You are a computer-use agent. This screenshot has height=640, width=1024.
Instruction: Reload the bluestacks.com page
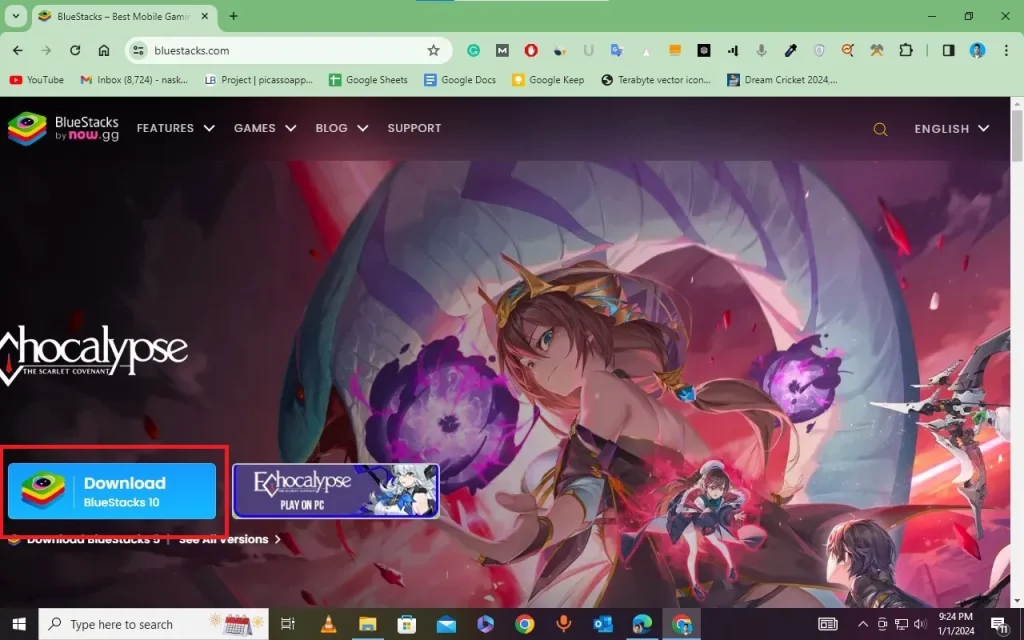(x=75, y=50)
